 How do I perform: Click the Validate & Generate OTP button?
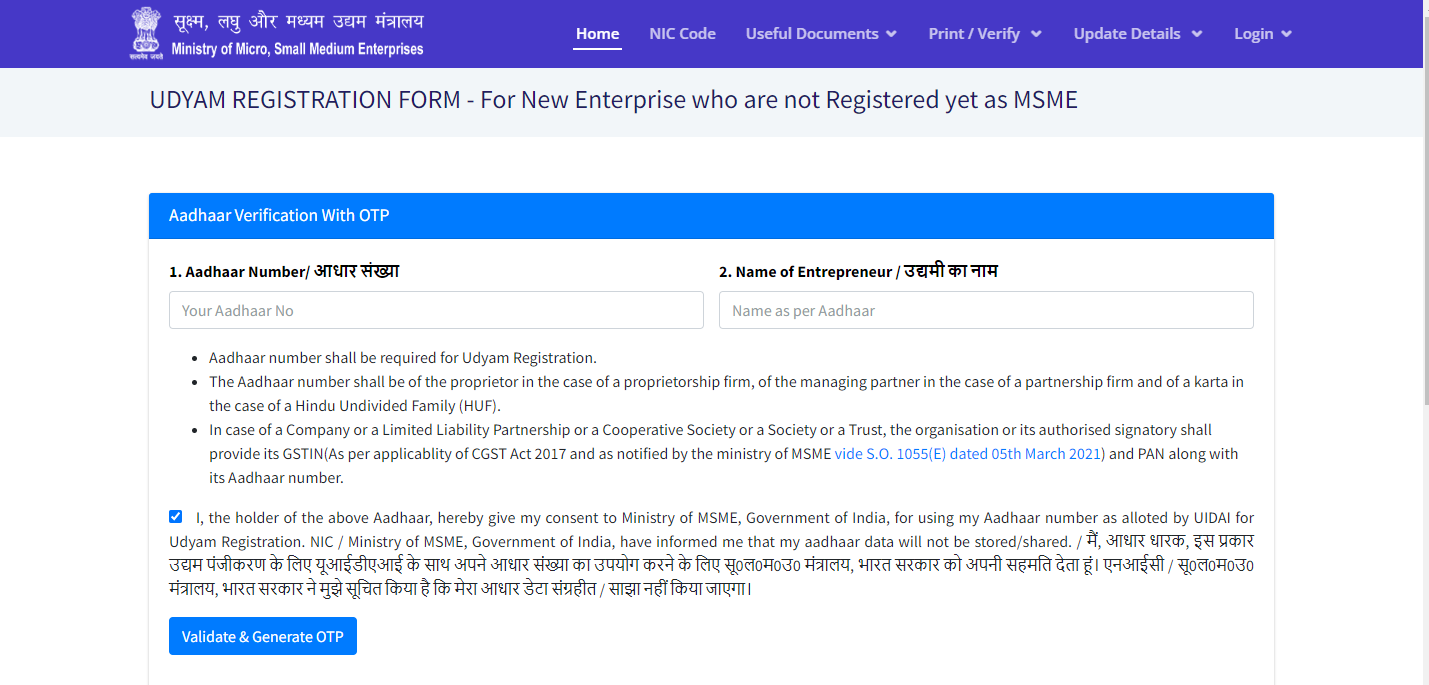pyautogui.click(x=263, y=637)
